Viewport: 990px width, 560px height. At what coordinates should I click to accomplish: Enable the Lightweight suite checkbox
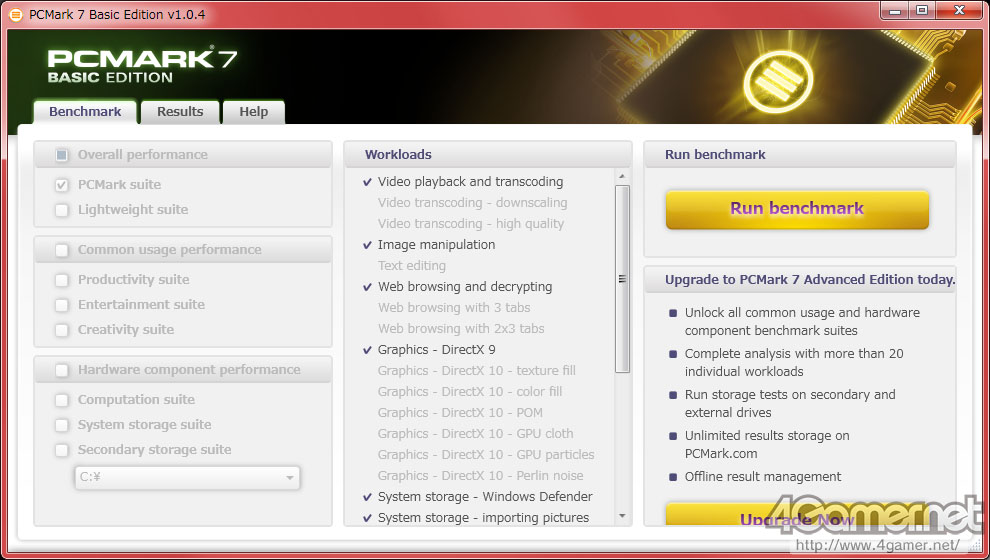[62, 210]
